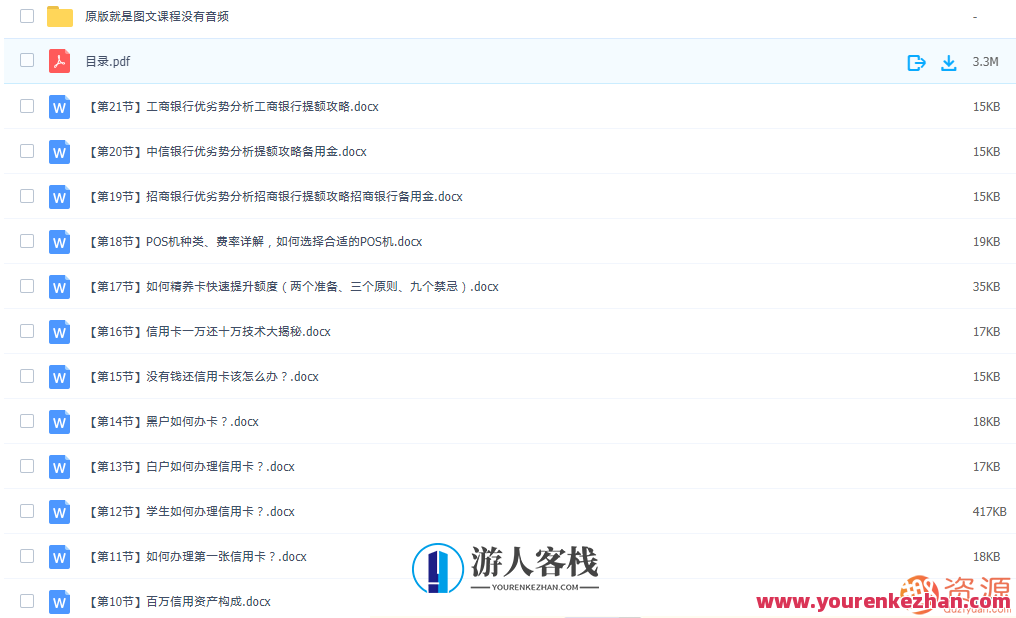Click the transfer/save icon on 目录.pdf row
Viewport: 1016px width, 618px height.
tap(916, 61)
